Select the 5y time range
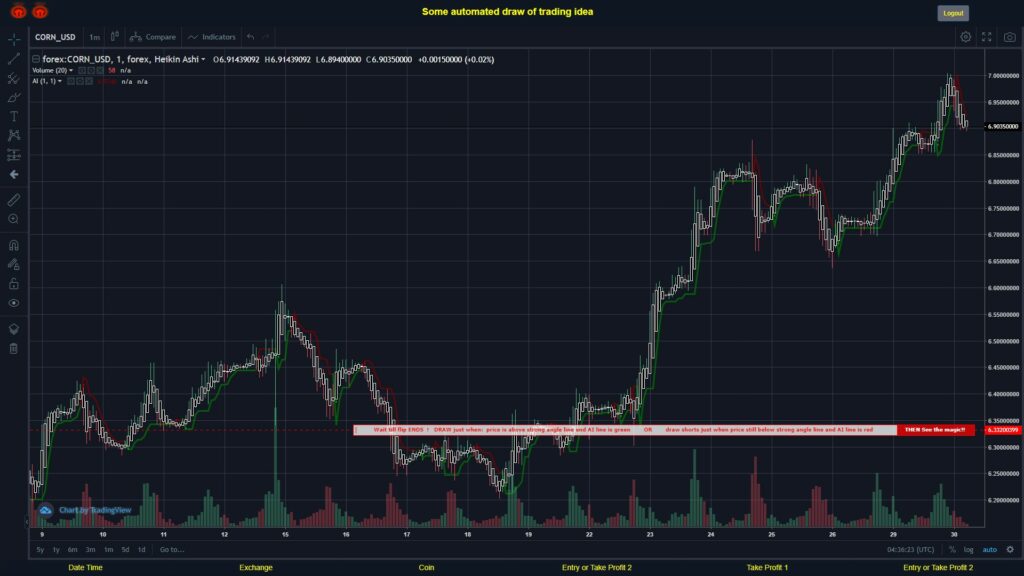This screenshot has width=1024, height=576. (x=40, y=550)
